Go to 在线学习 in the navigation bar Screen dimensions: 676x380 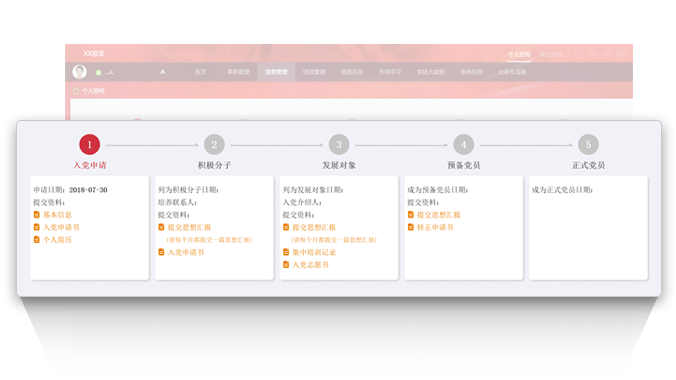(x=390, y=72)
